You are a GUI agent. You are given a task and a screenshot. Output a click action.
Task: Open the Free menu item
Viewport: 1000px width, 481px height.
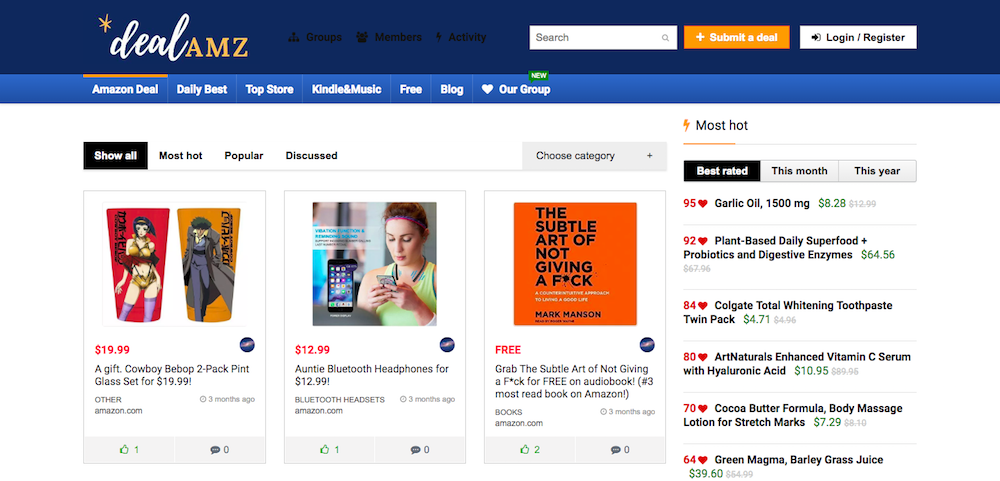point(411,89)
